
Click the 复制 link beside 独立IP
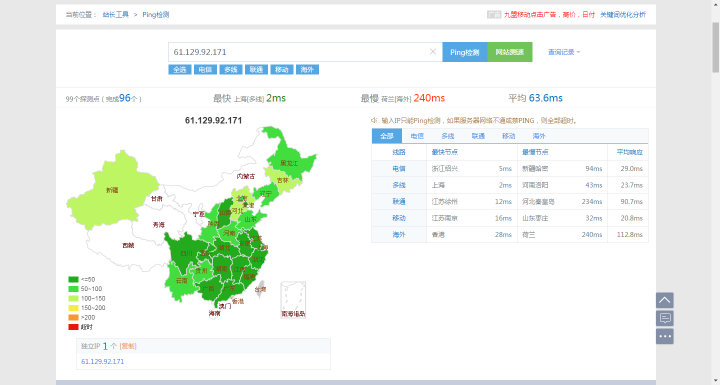(128, 346)
